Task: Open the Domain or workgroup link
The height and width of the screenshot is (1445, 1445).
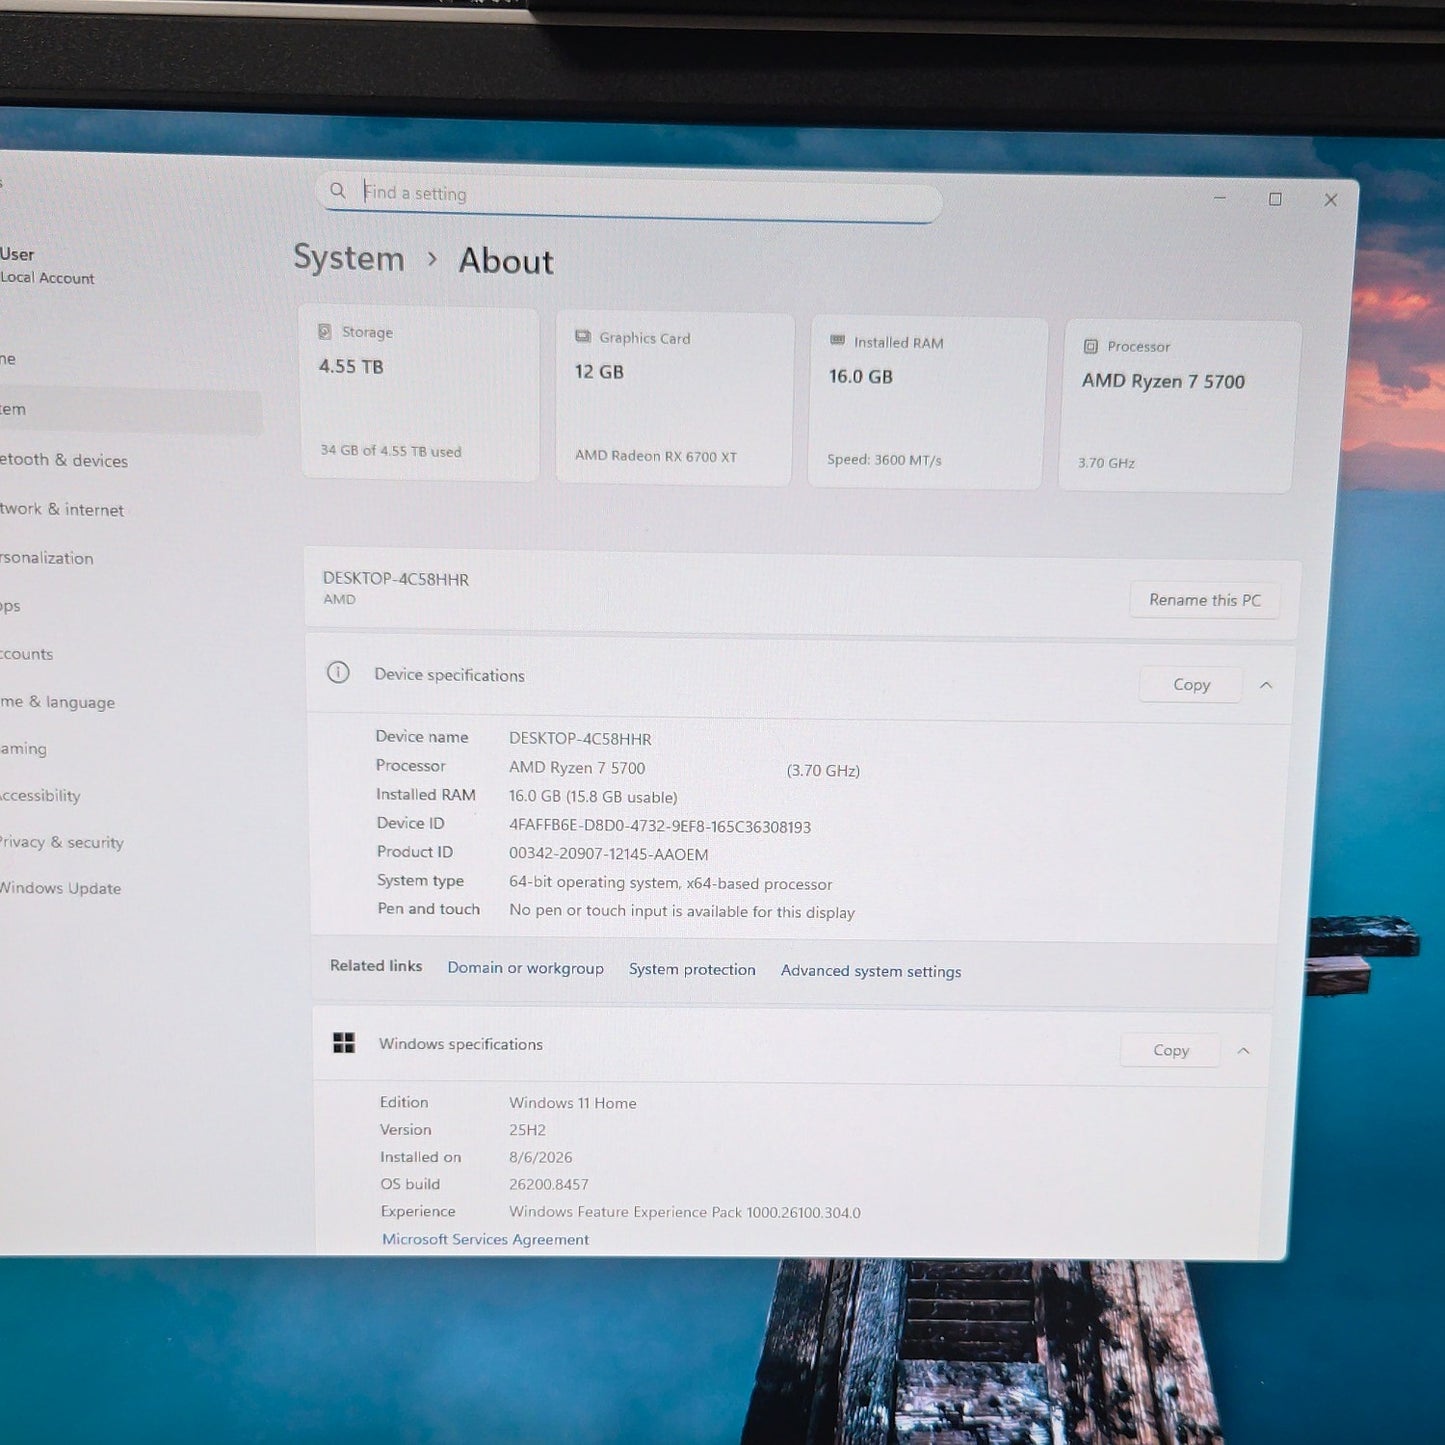Action: [525, 968]
